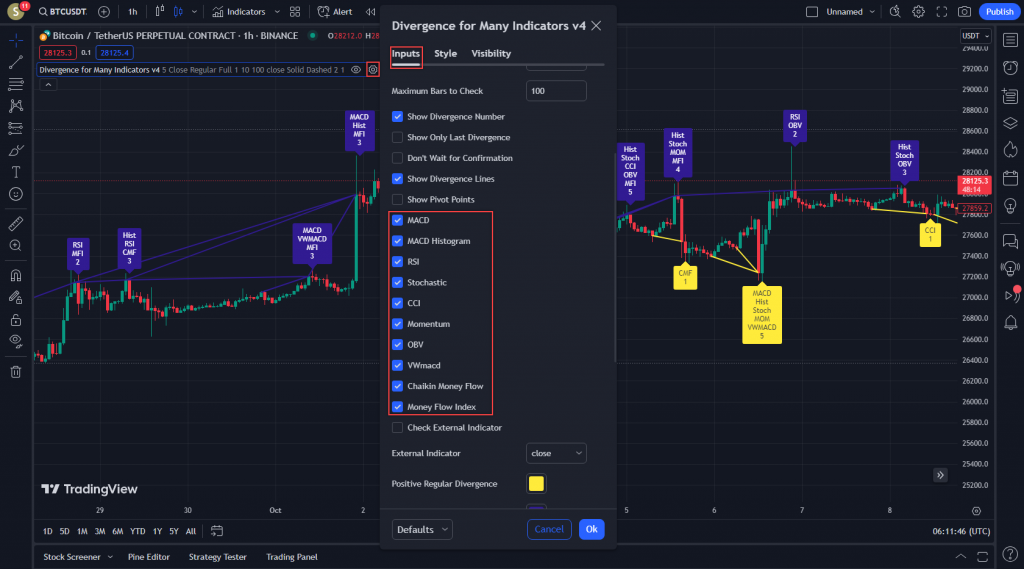Toggle Show Divergence Number checkbox
This screenshot has height=569, width=1024.
[397, 116]
